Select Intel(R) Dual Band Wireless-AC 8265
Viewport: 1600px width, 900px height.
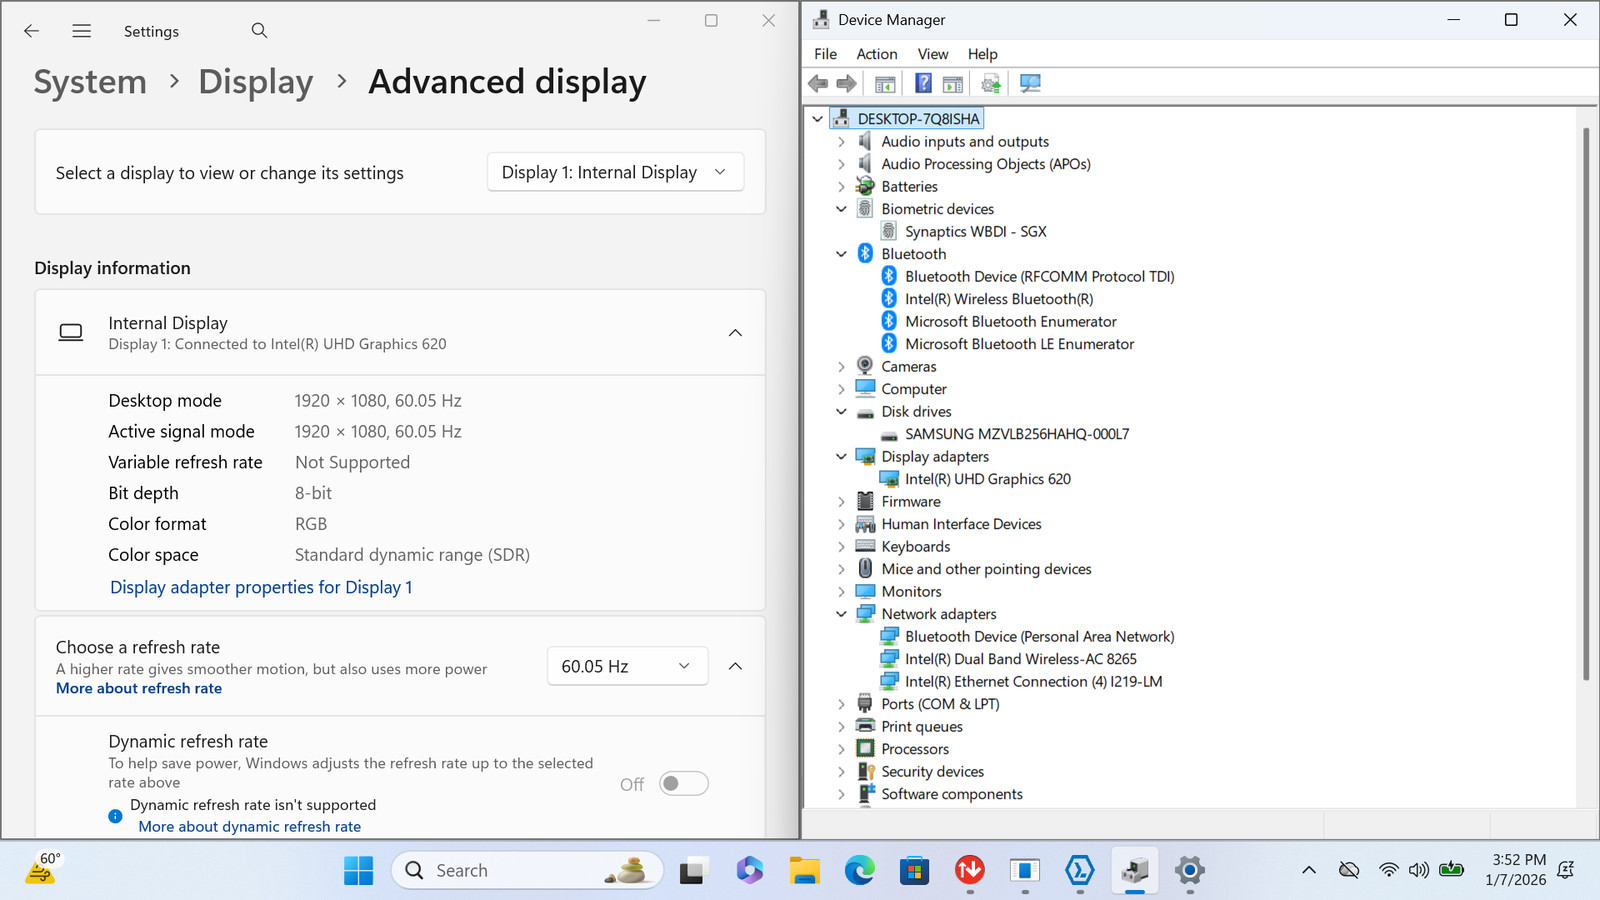pos(1021,659)
